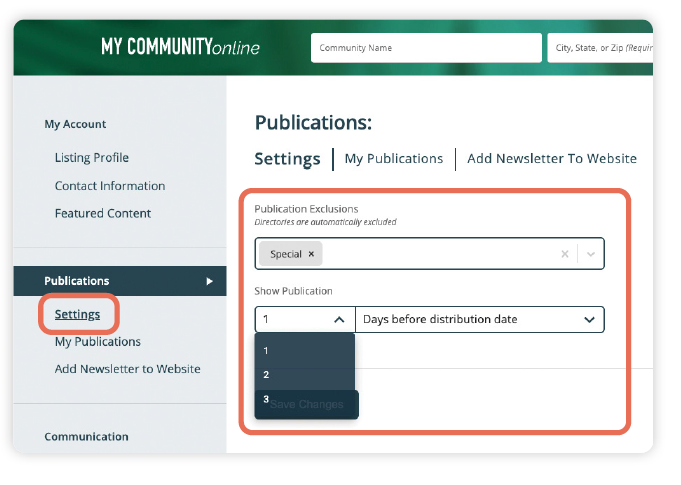
Task: Collapse the Show Publication number dropdown
Action: pos(339,320)
